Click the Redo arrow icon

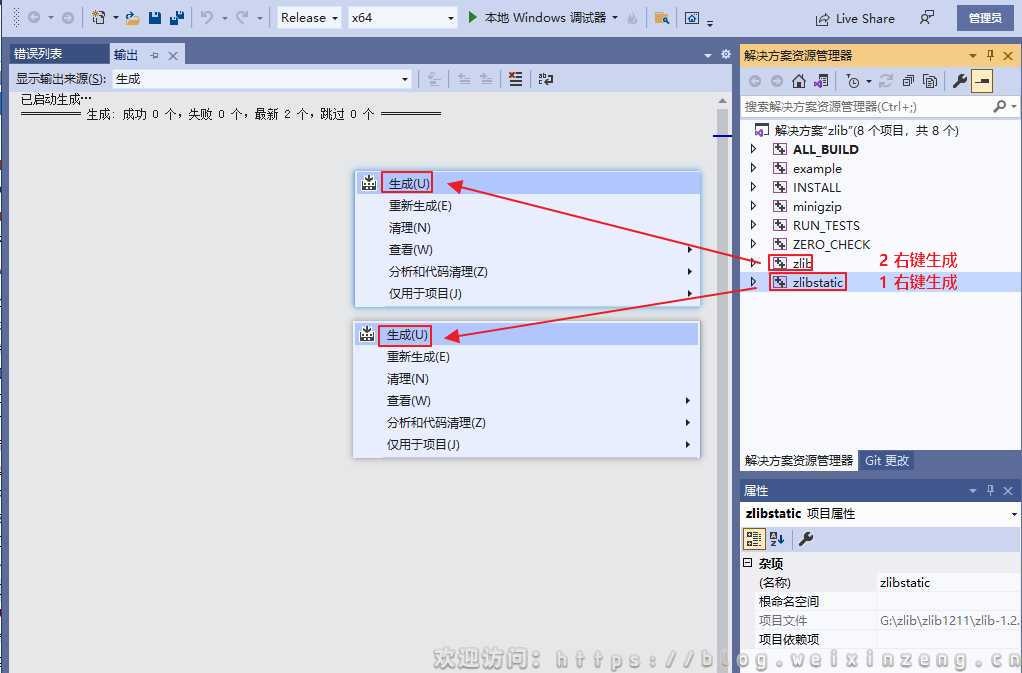pyautogui.click(x=242, y=18)
